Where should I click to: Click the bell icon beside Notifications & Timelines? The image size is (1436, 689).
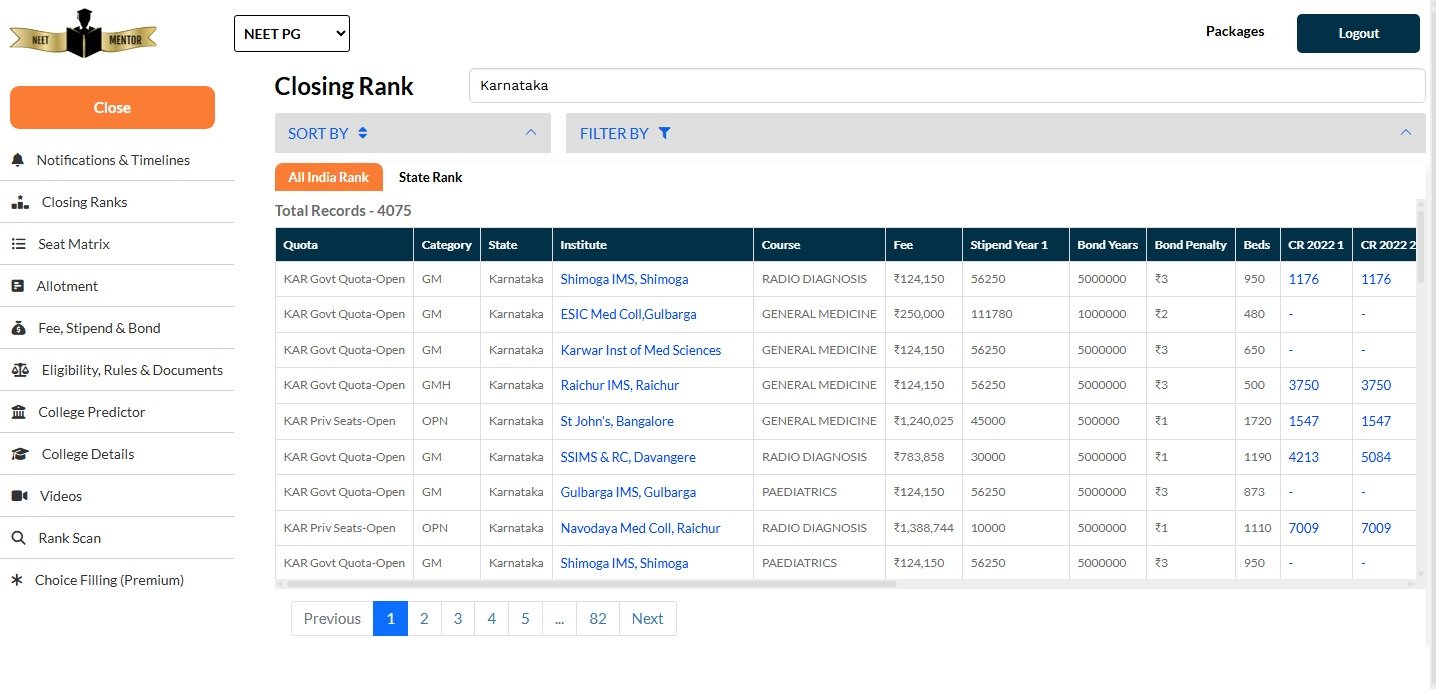click(x=18, y=160)
